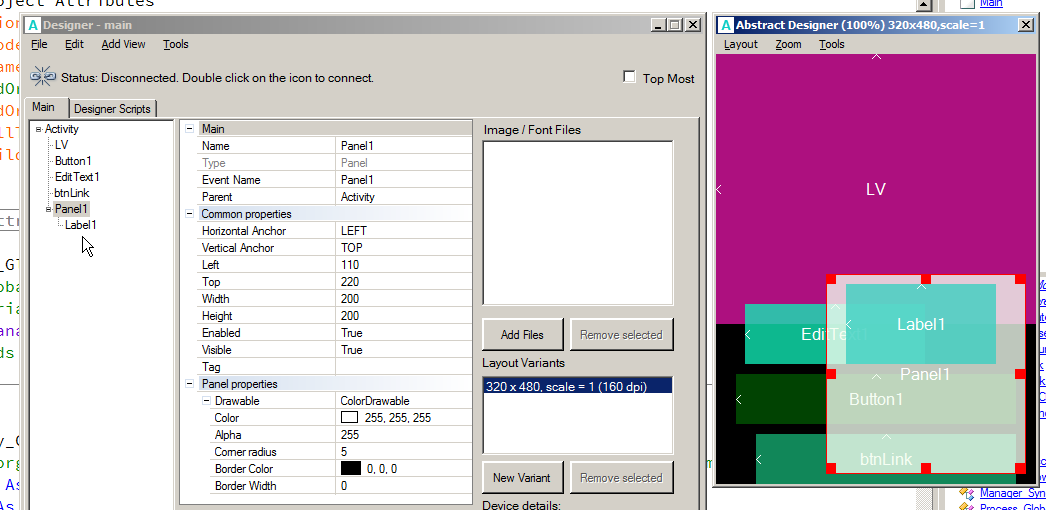Click the Add Files button

[x=522, y=335]
